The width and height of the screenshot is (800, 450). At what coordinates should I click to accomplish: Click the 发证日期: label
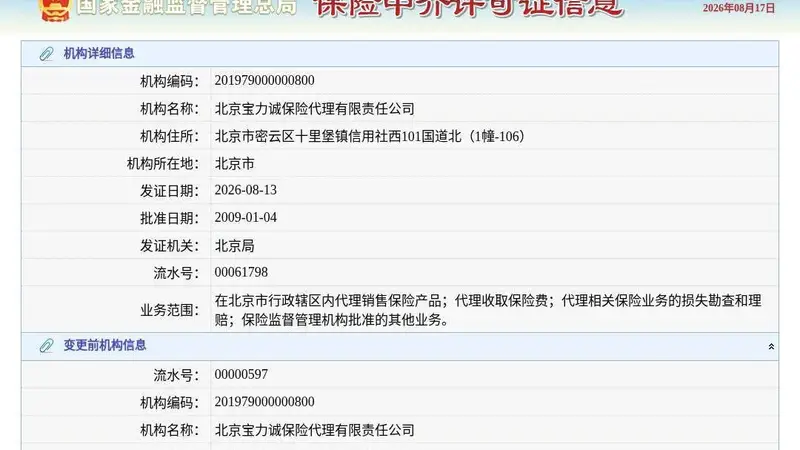[169, 191]
